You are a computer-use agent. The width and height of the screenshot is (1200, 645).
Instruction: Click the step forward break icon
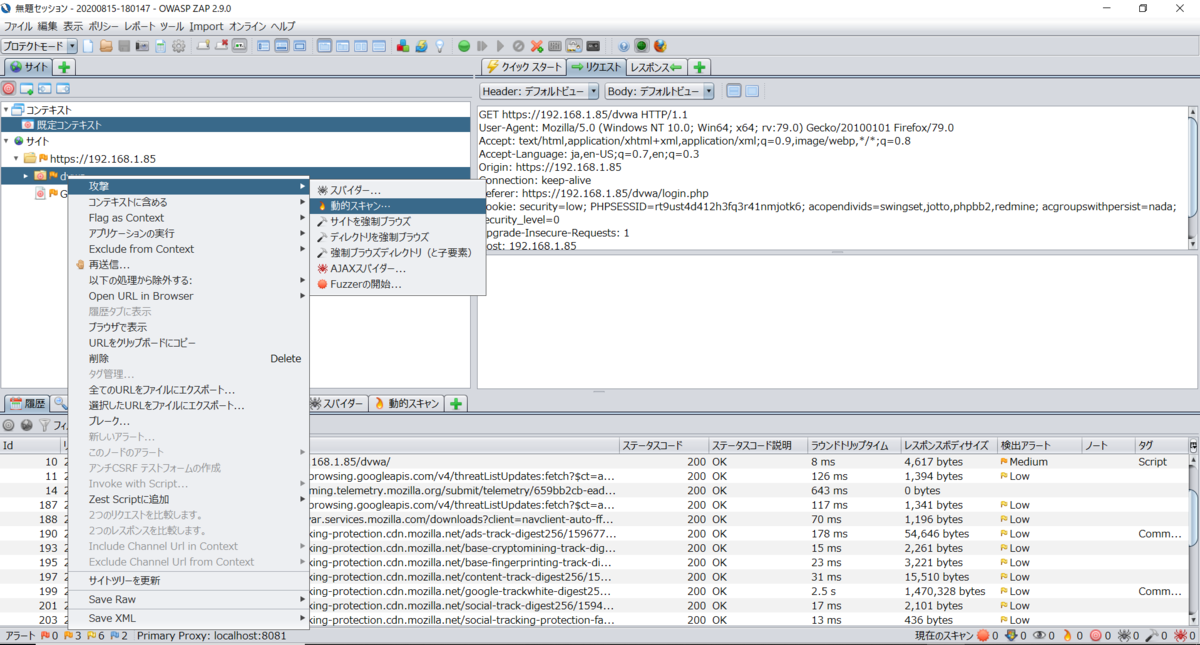(483, 46)
